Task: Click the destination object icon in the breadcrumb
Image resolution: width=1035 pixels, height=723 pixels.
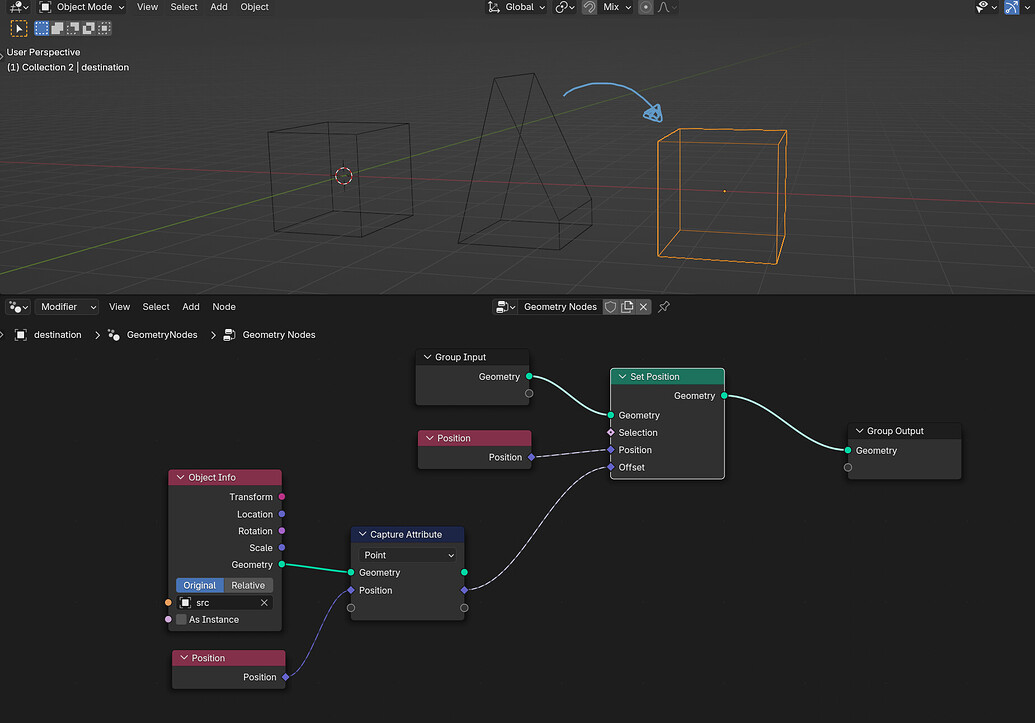Action: 21,335
